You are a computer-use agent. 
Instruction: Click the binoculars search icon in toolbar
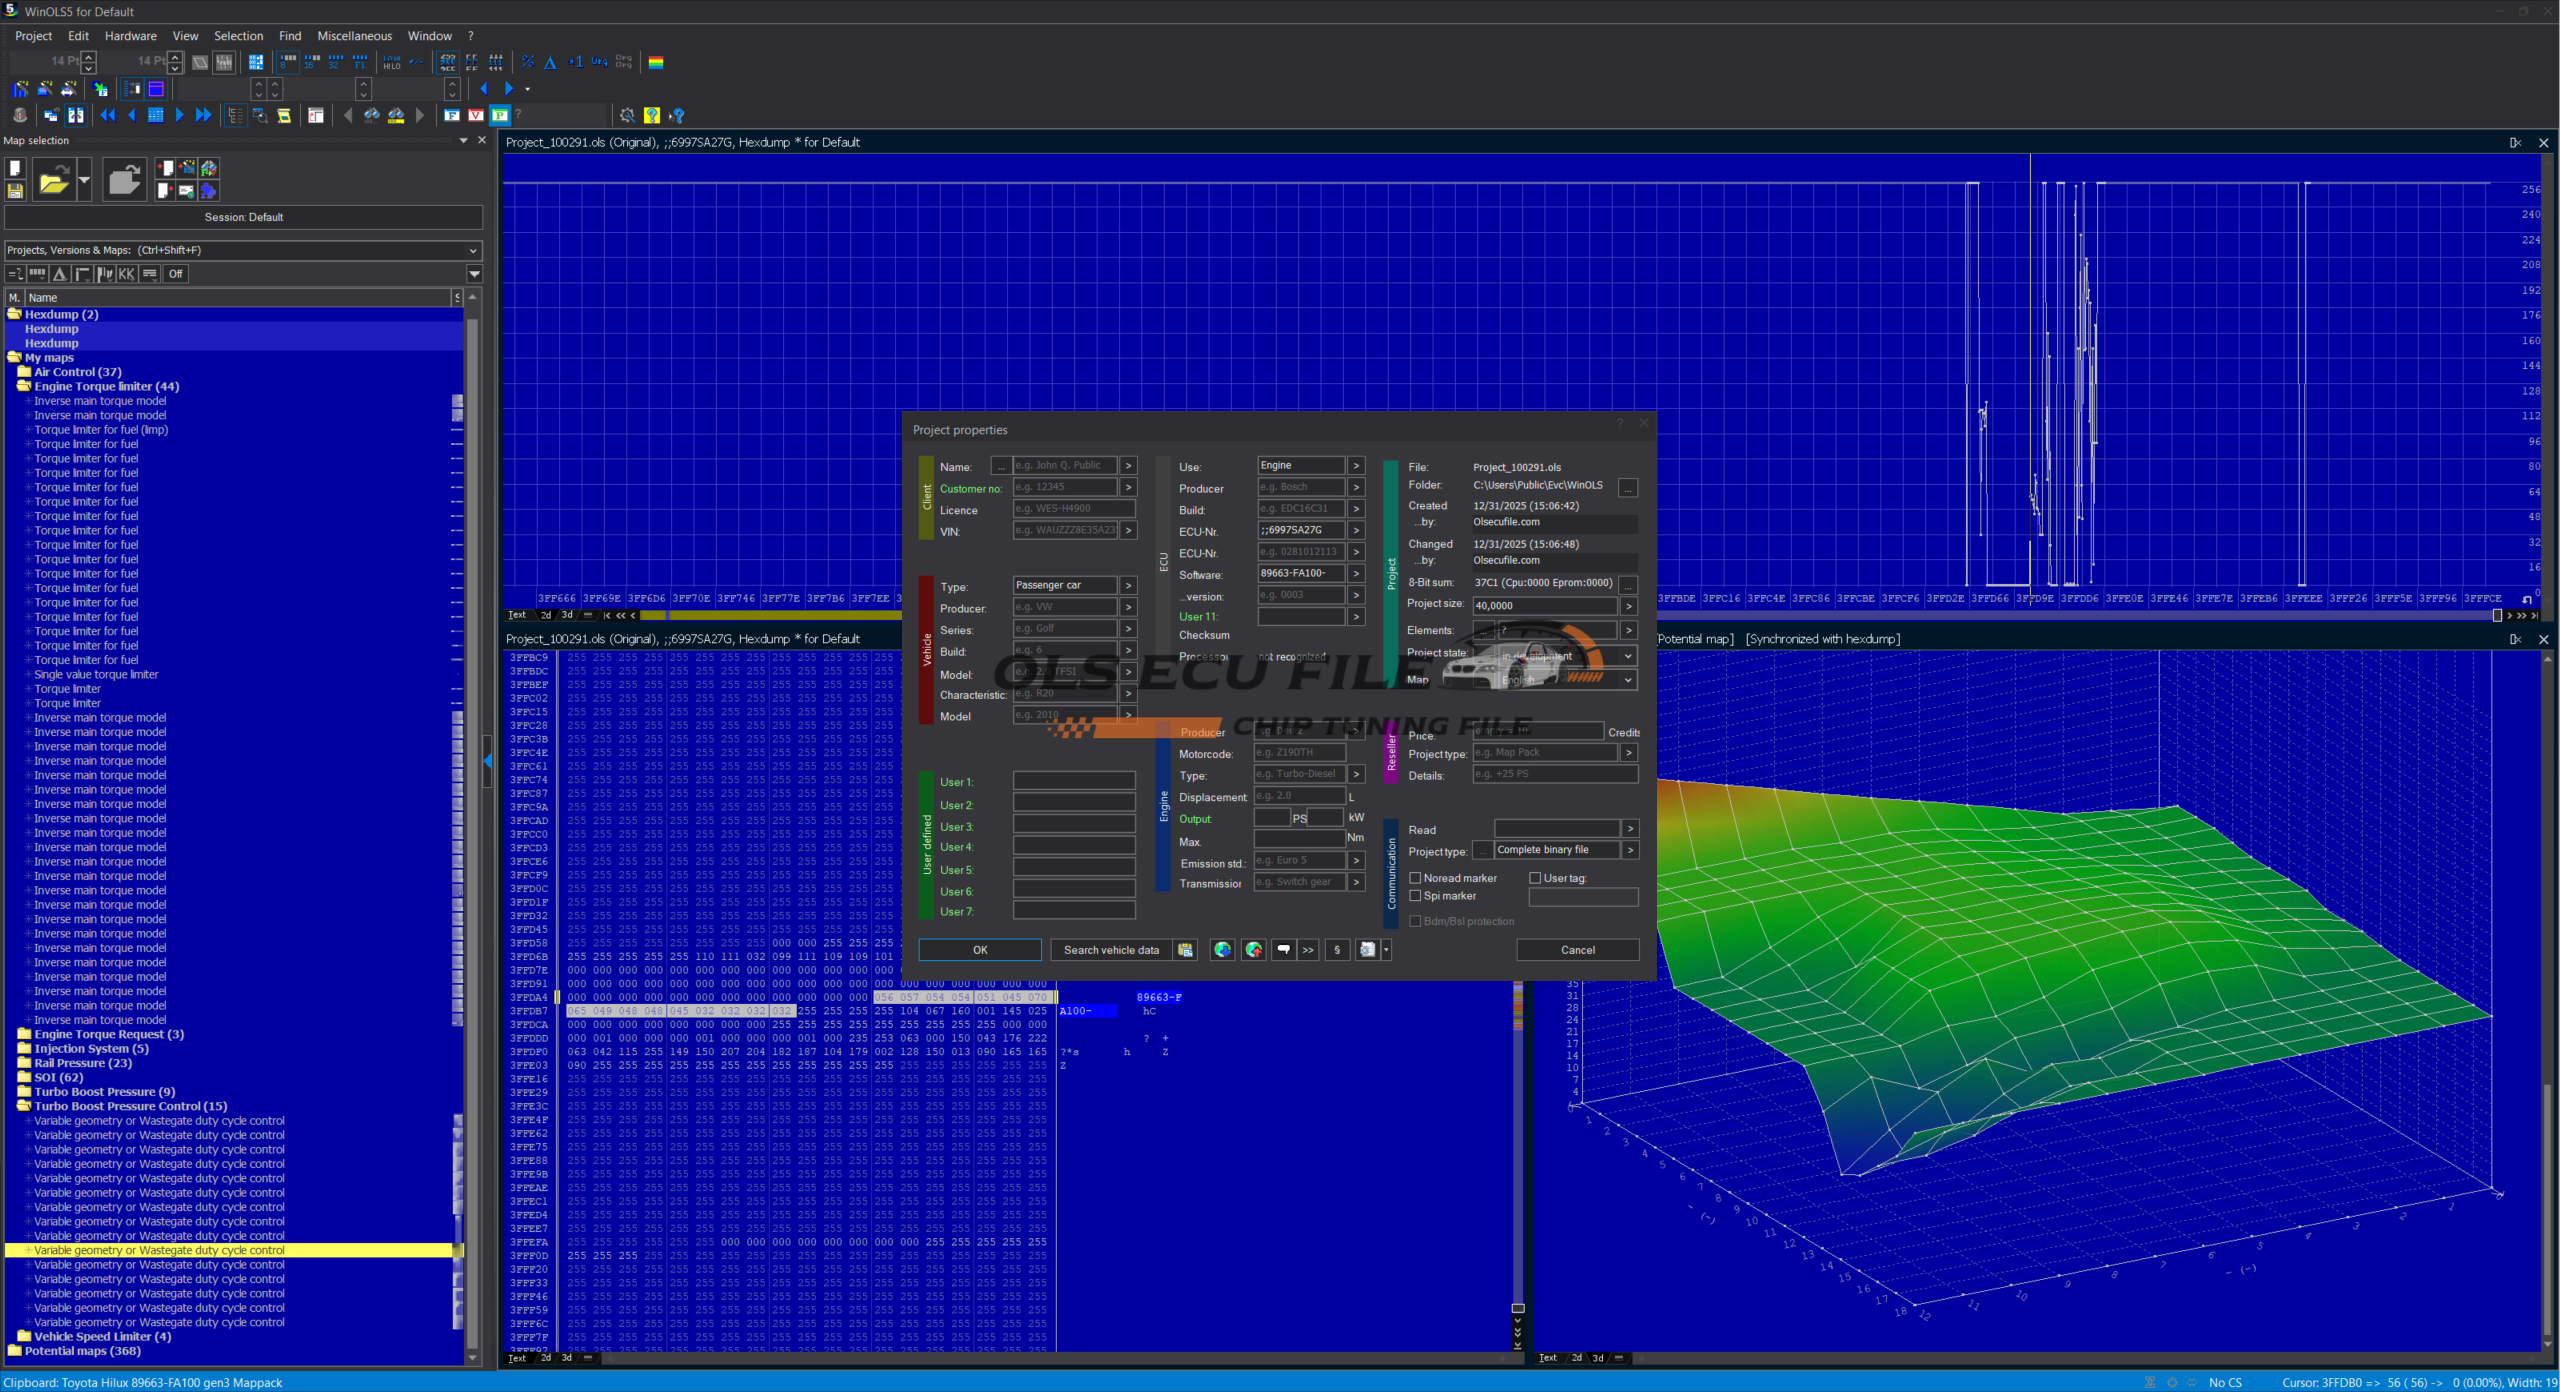372,116
